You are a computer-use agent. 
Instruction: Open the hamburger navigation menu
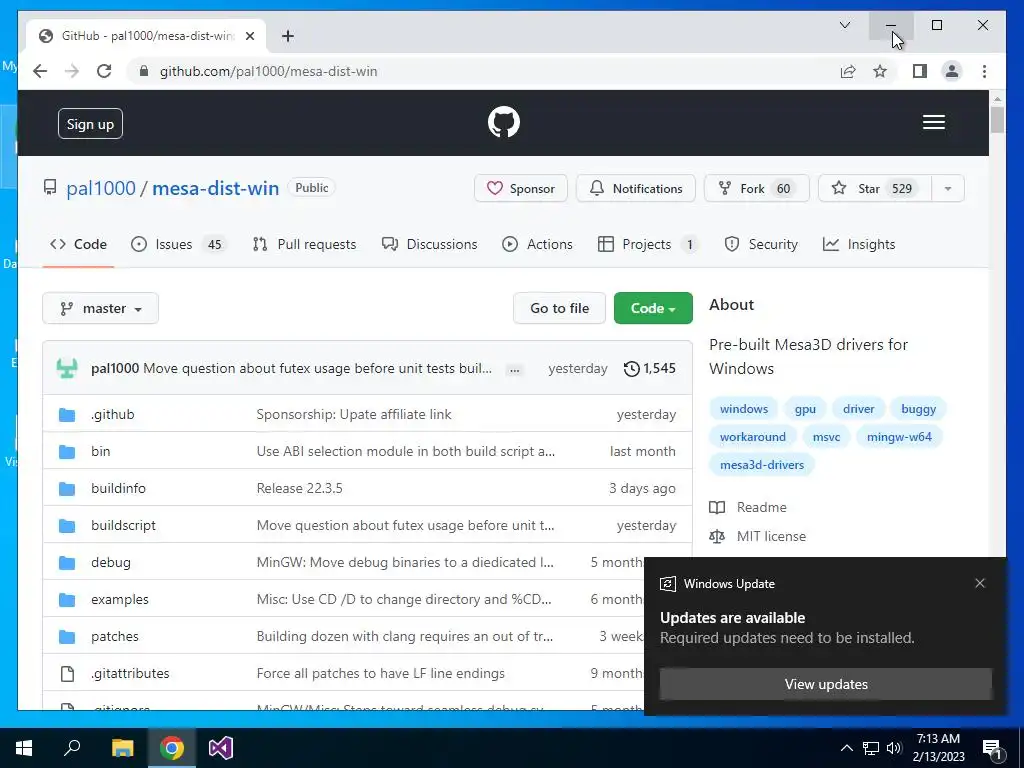pyautogui.click(x=934, y=122)
